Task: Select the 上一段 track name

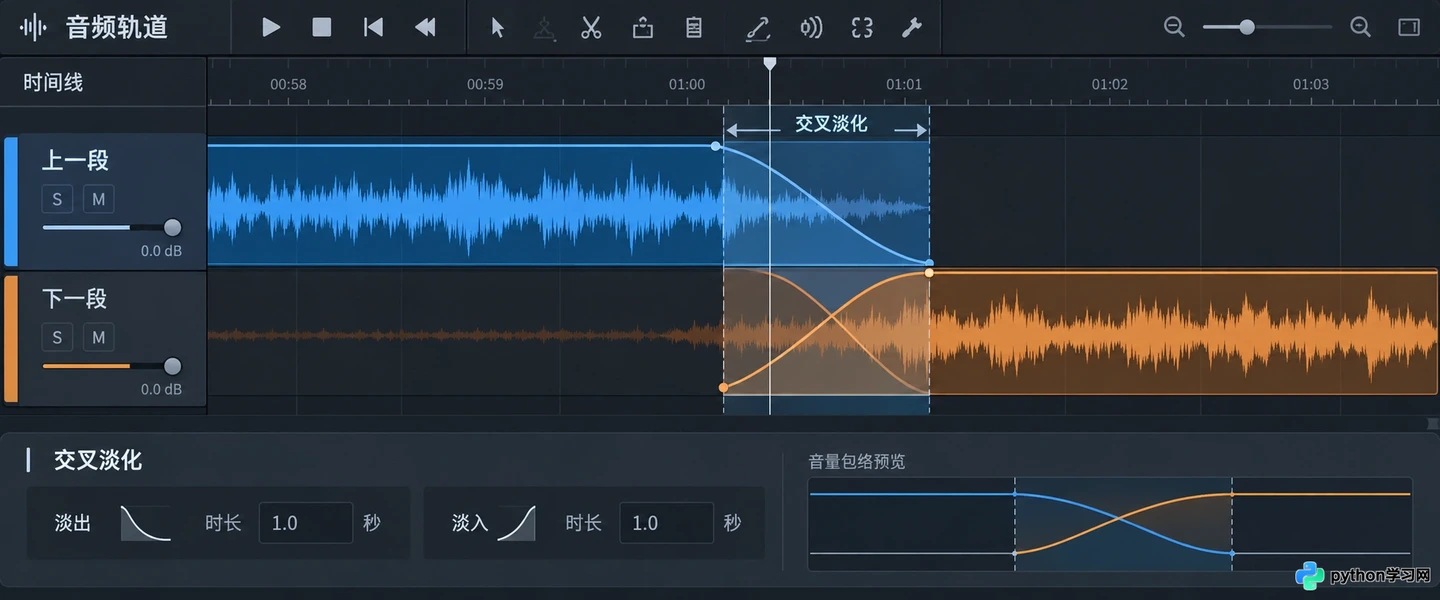Action: pos(75,160)
